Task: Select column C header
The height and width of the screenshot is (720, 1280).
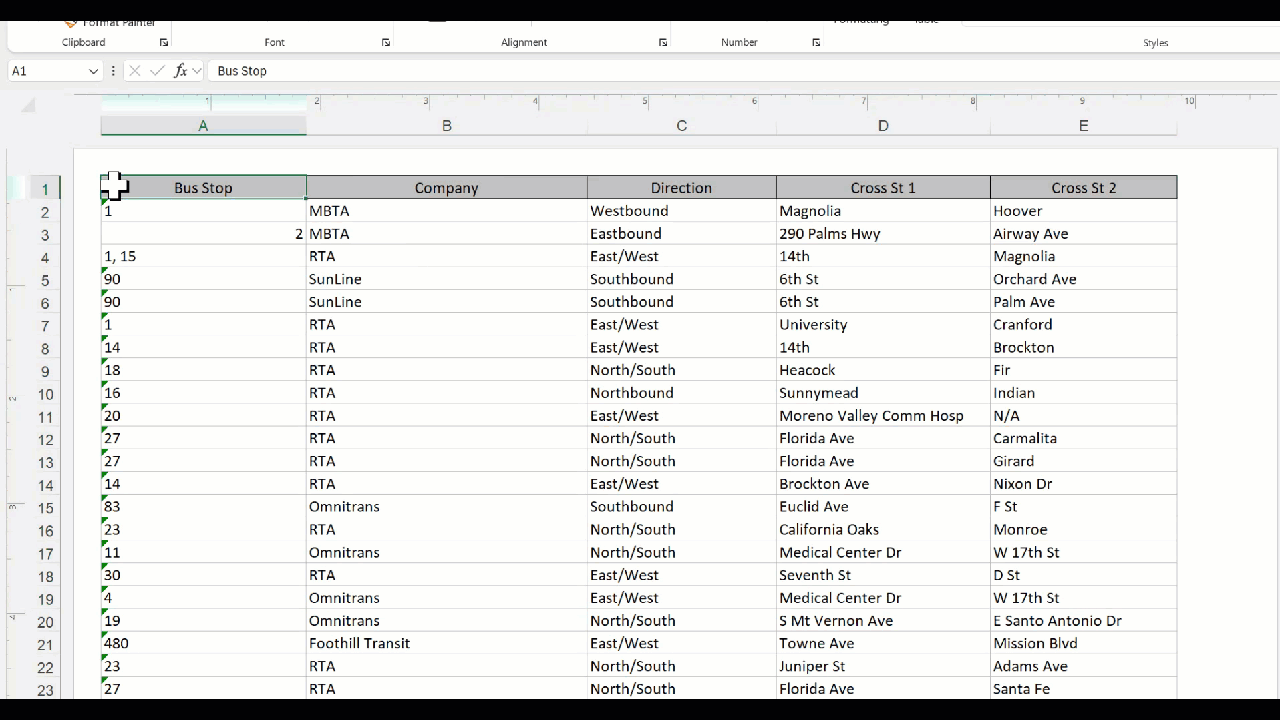Action: click(x=681, y=126)
